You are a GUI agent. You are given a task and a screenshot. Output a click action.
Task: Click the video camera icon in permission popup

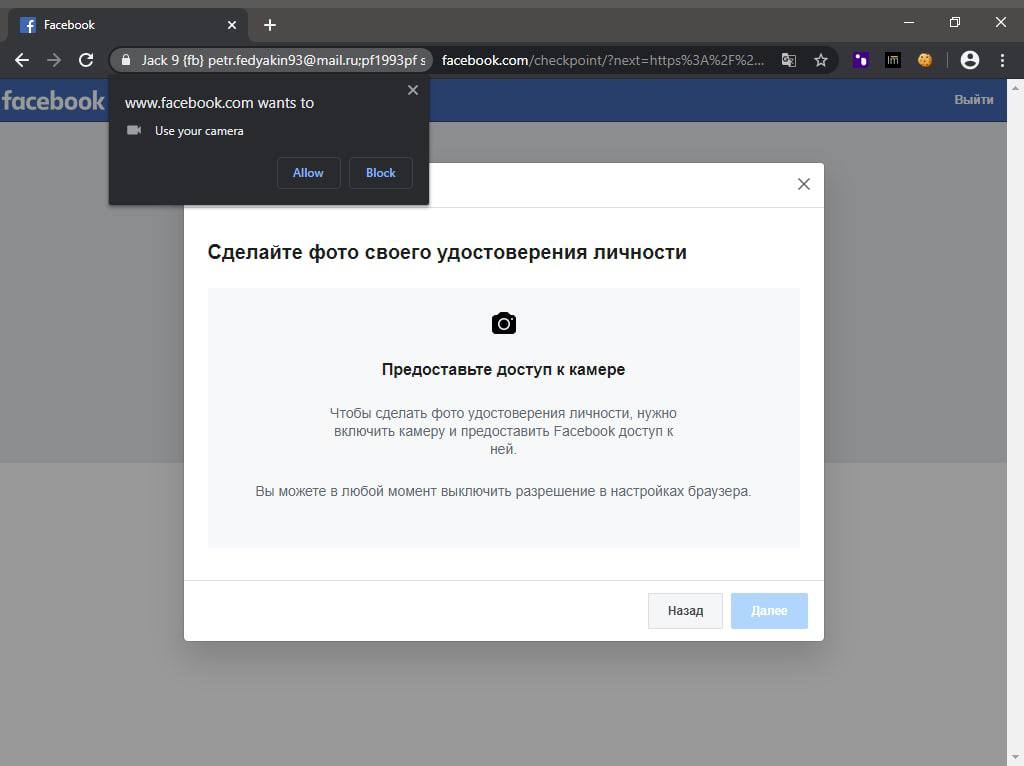coord(134,131)
